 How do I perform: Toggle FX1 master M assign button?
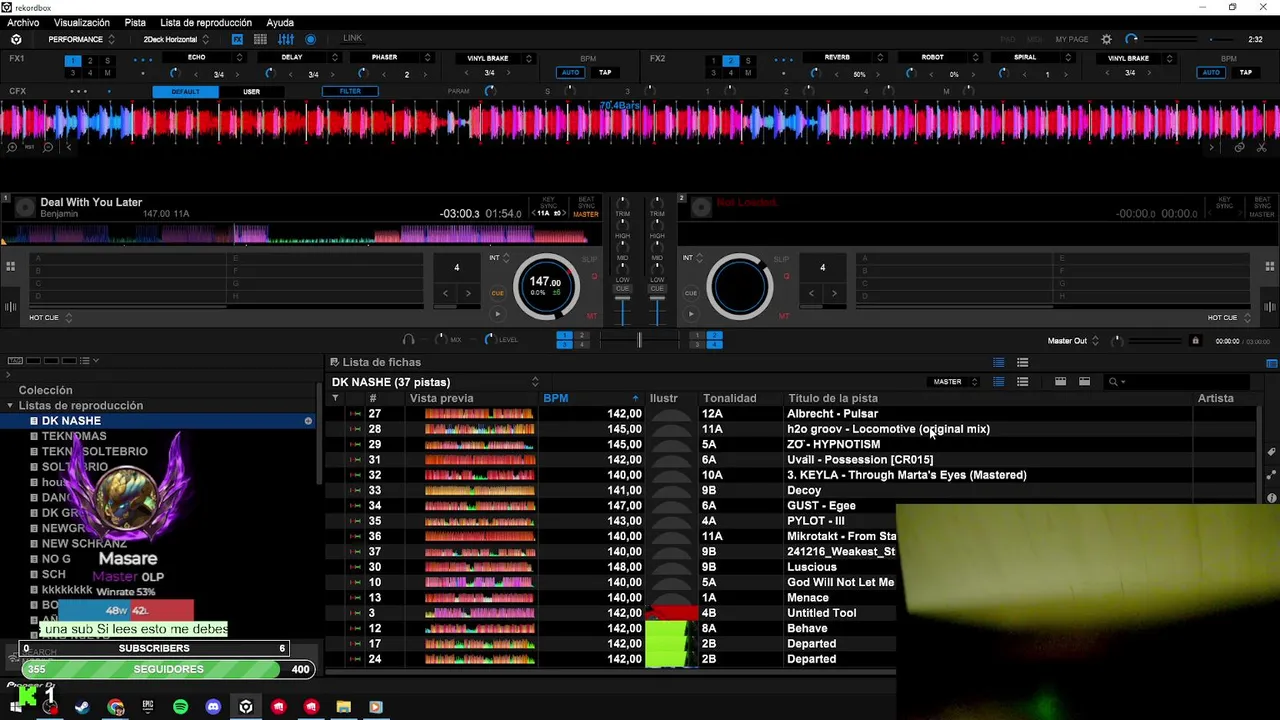coord(108,73)
